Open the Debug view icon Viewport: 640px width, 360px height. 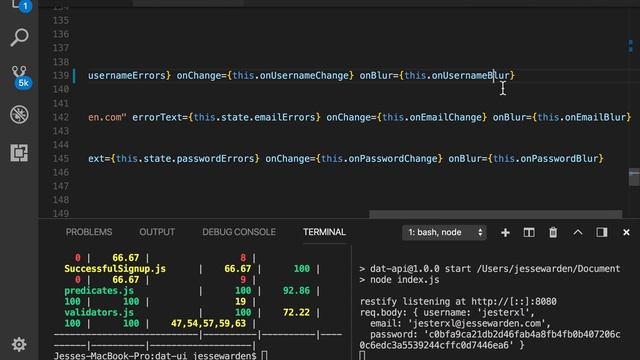coord(19,114)
